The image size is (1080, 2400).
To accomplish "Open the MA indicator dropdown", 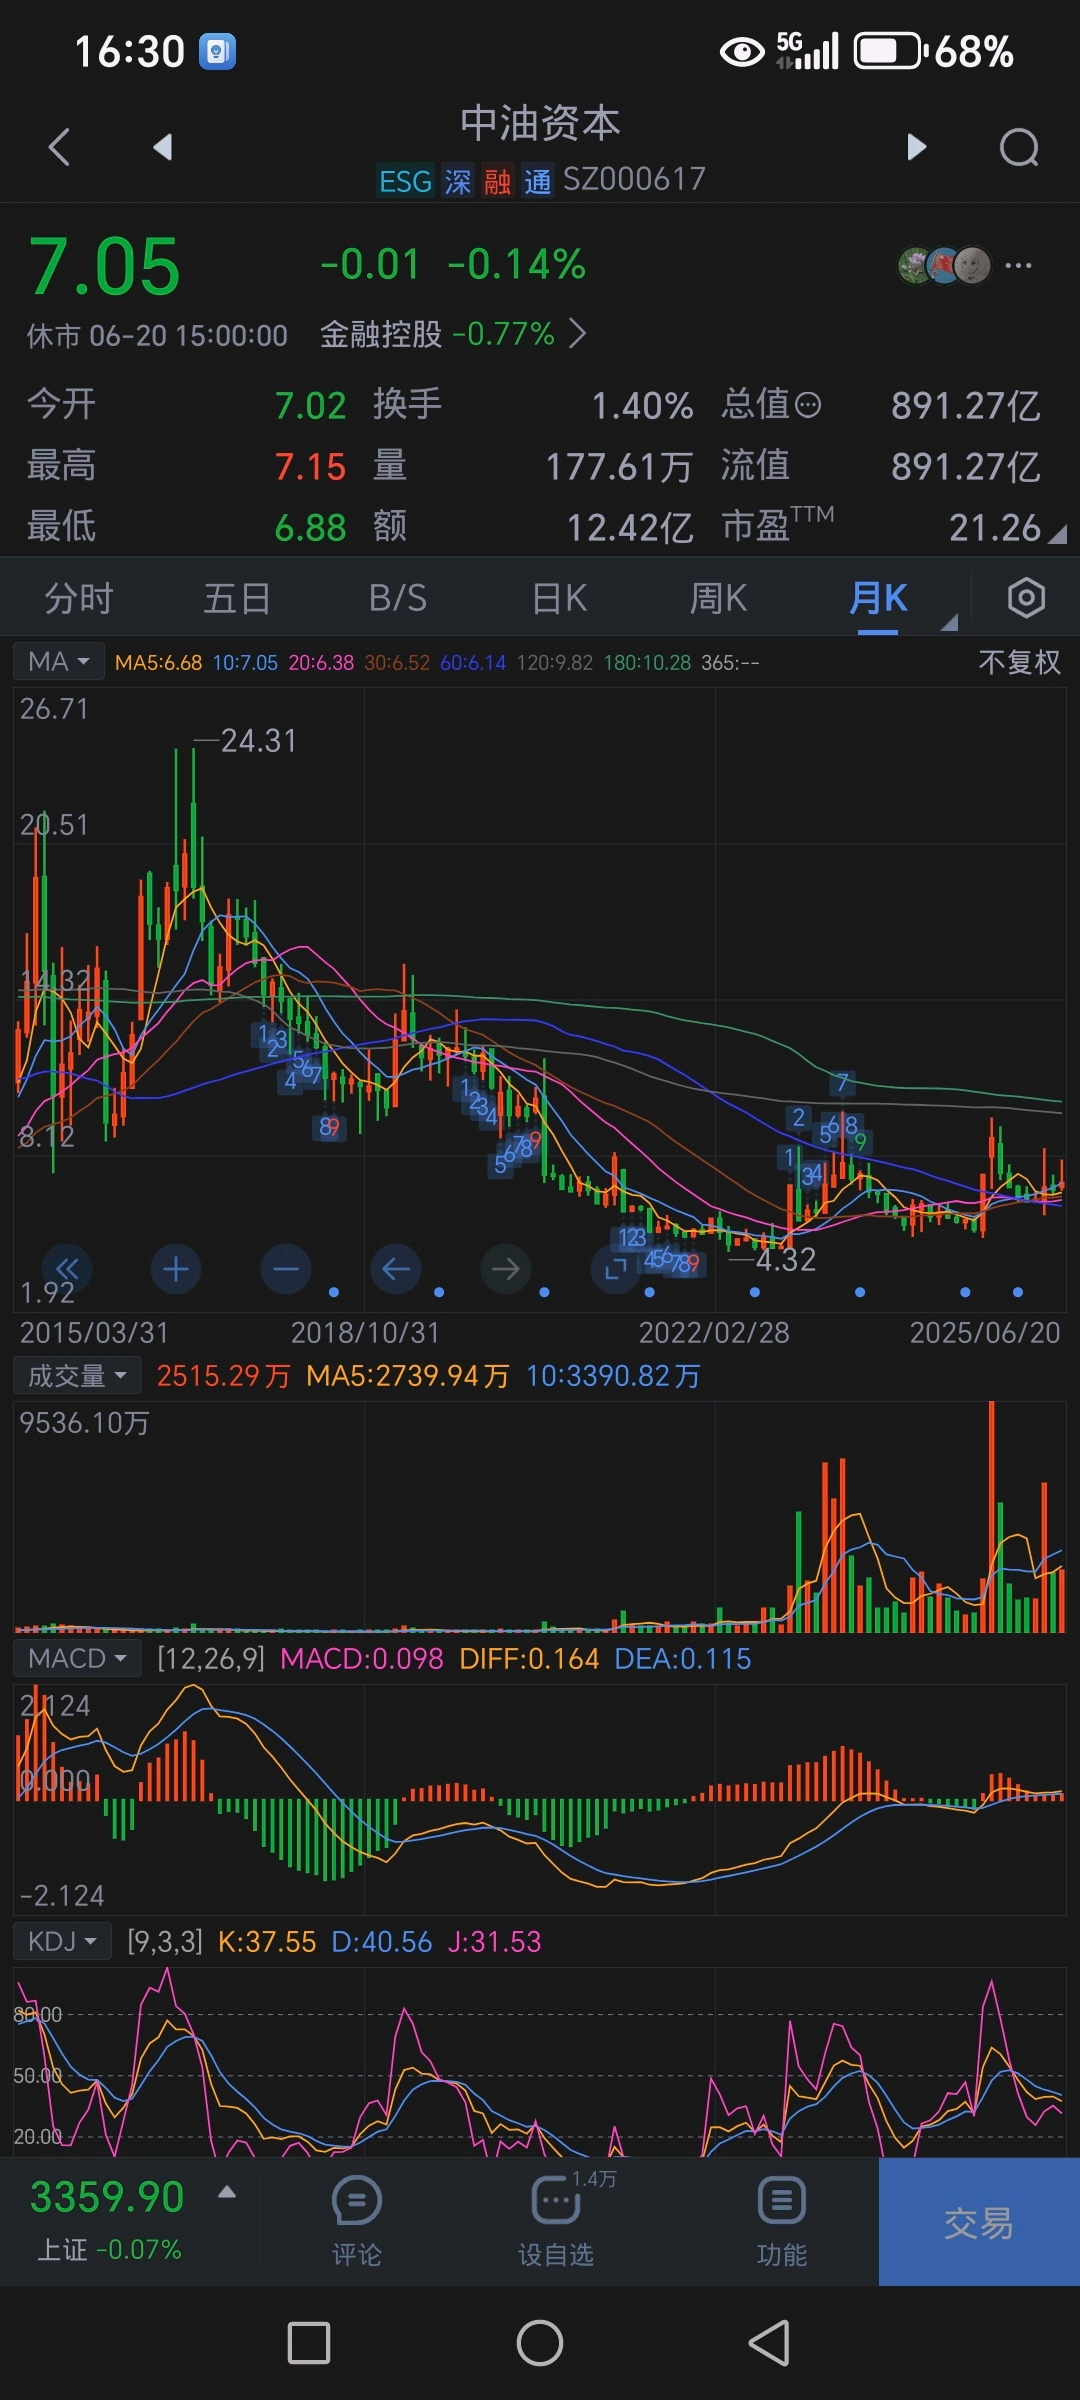I will 58,662.
